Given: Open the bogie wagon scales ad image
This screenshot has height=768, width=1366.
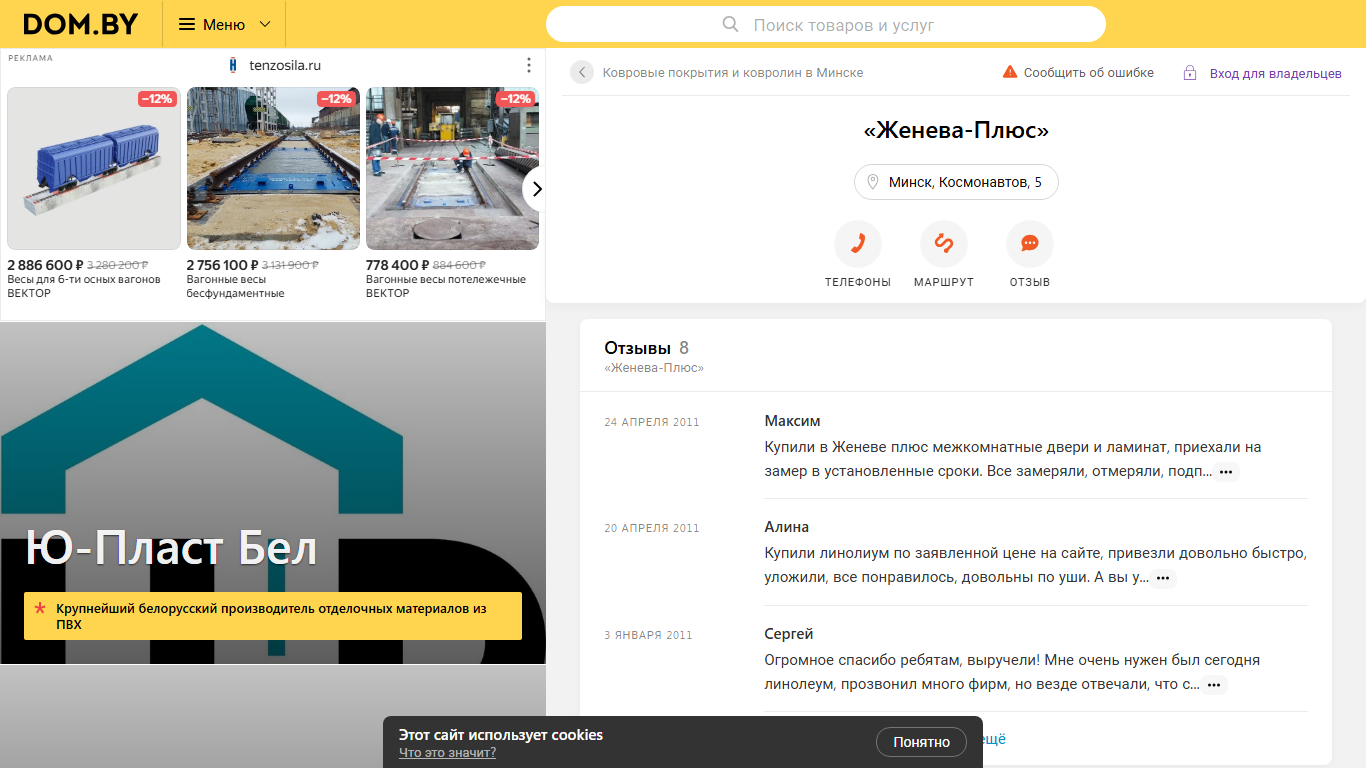Looking at the screenshot, I should (x=452, y=168).
